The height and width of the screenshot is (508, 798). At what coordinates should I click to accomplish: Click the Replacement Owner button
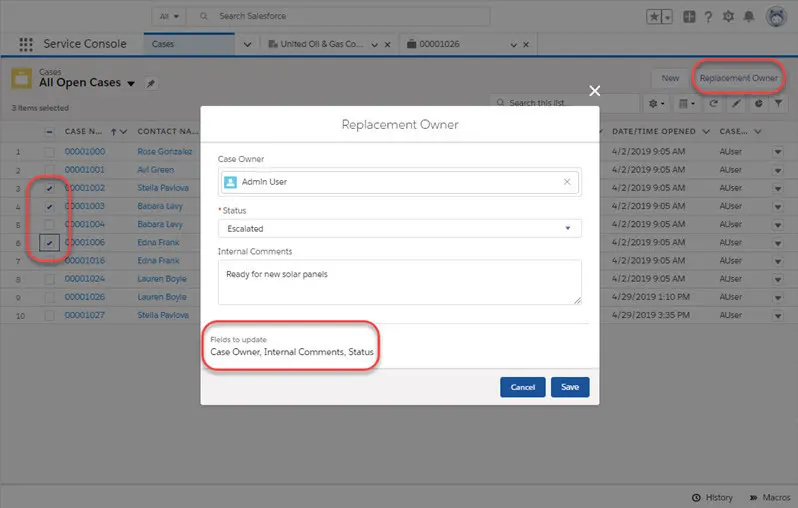pyautogui.click(x=738, y=78)
